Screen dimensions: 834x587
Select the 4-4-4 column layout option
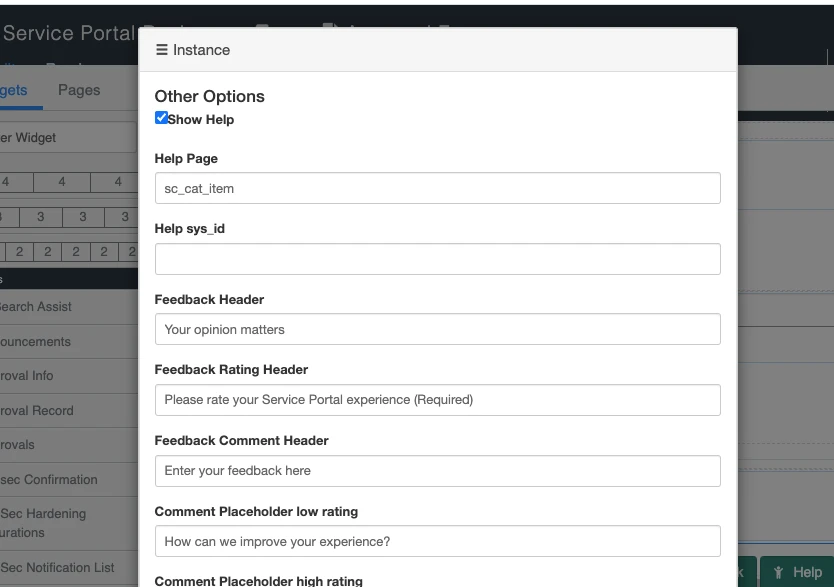[x=61, y=182]
